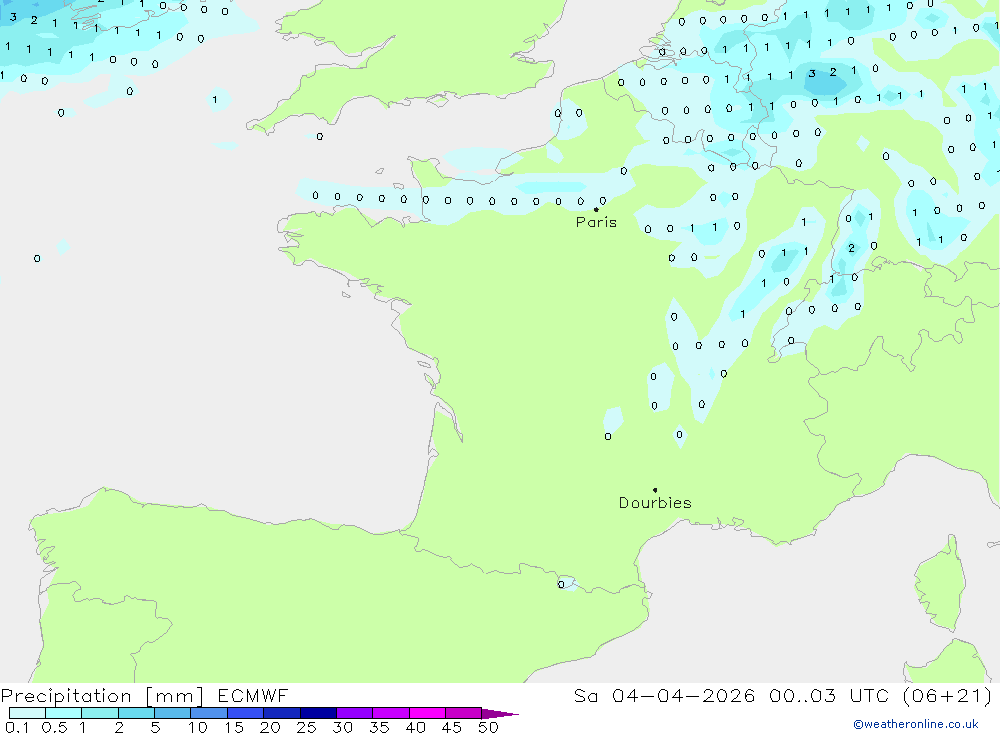Click the date text 'Sa 04-04-2026'
Screen dimensions: 1000x733
664,695
